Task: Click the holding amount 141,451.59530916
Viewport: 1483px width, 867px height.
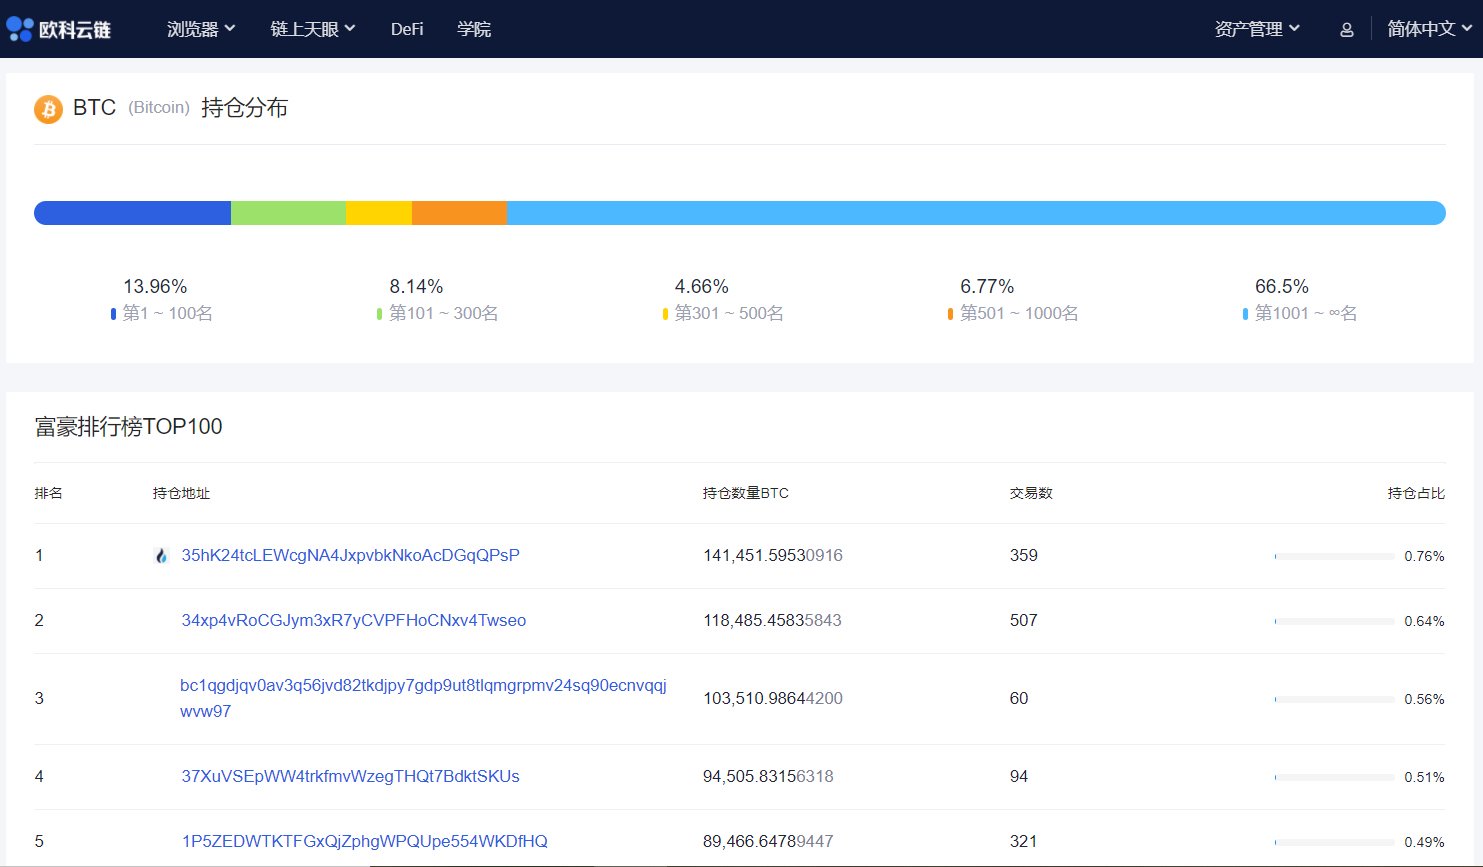Action: [773, 555]
